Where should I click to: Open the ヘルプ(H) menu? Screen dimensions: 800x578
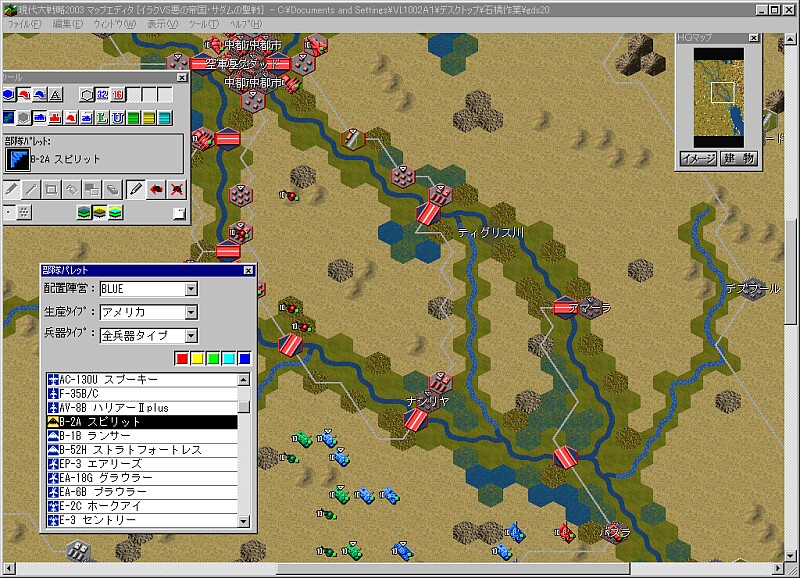click(x=246, y=24)
